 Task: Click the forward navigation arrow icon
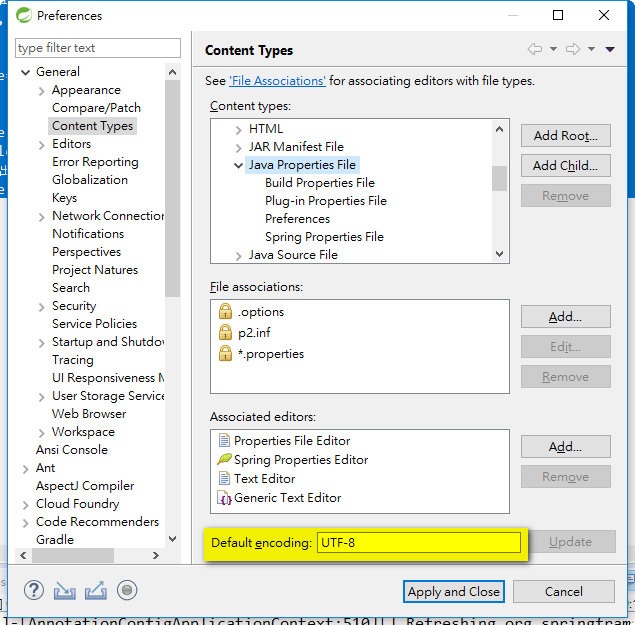pos(573,49)
